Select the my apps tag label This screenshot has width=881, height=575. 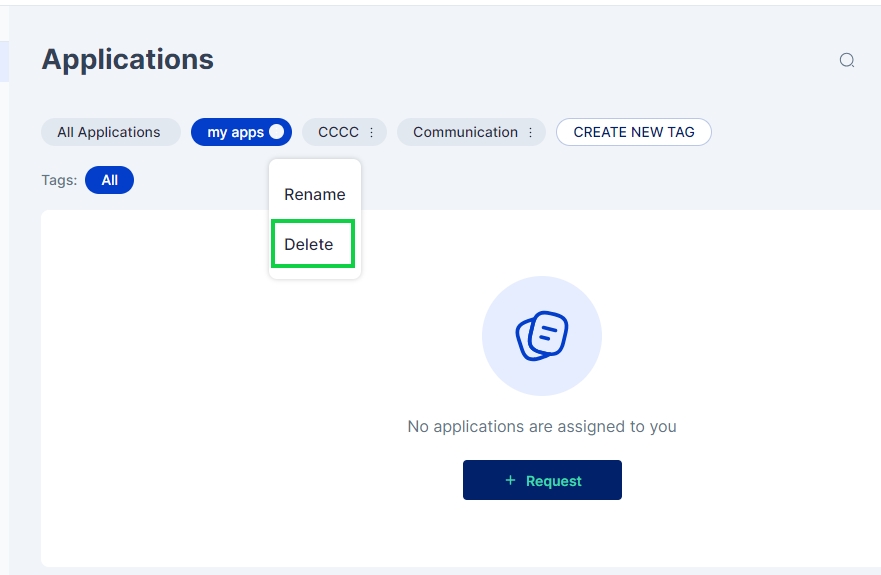click(235, 132)
